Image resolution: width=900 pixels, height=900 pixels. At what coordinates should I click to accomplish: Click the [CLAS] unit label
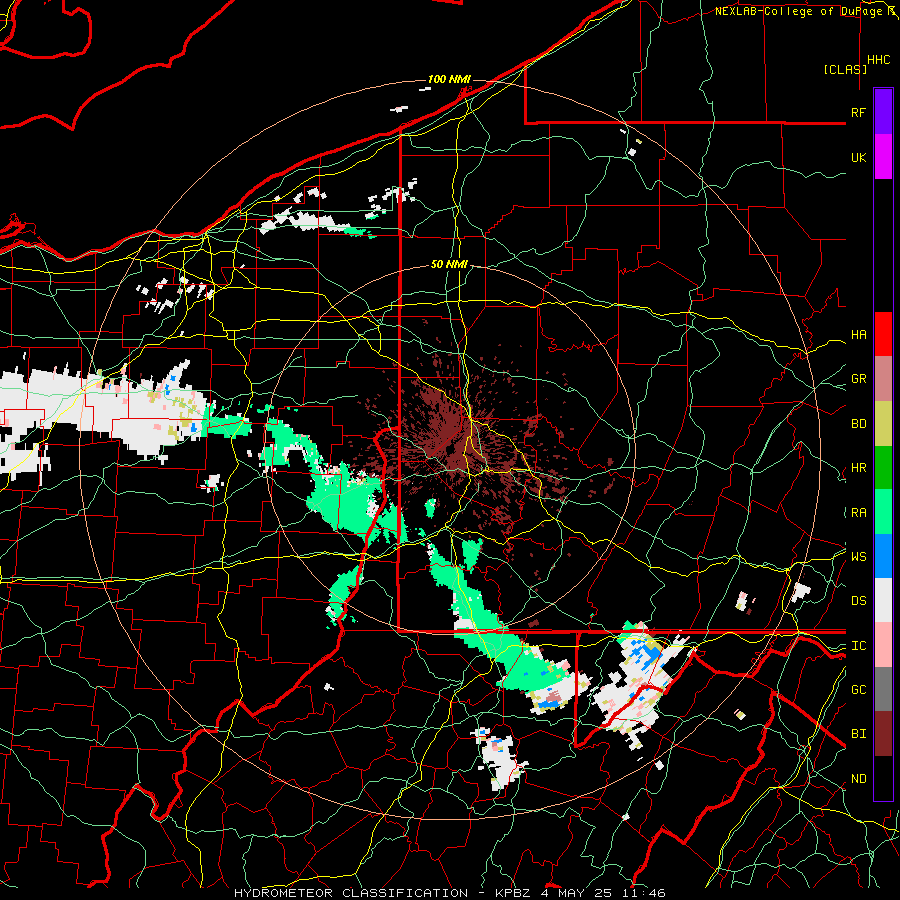click(845, 69)
